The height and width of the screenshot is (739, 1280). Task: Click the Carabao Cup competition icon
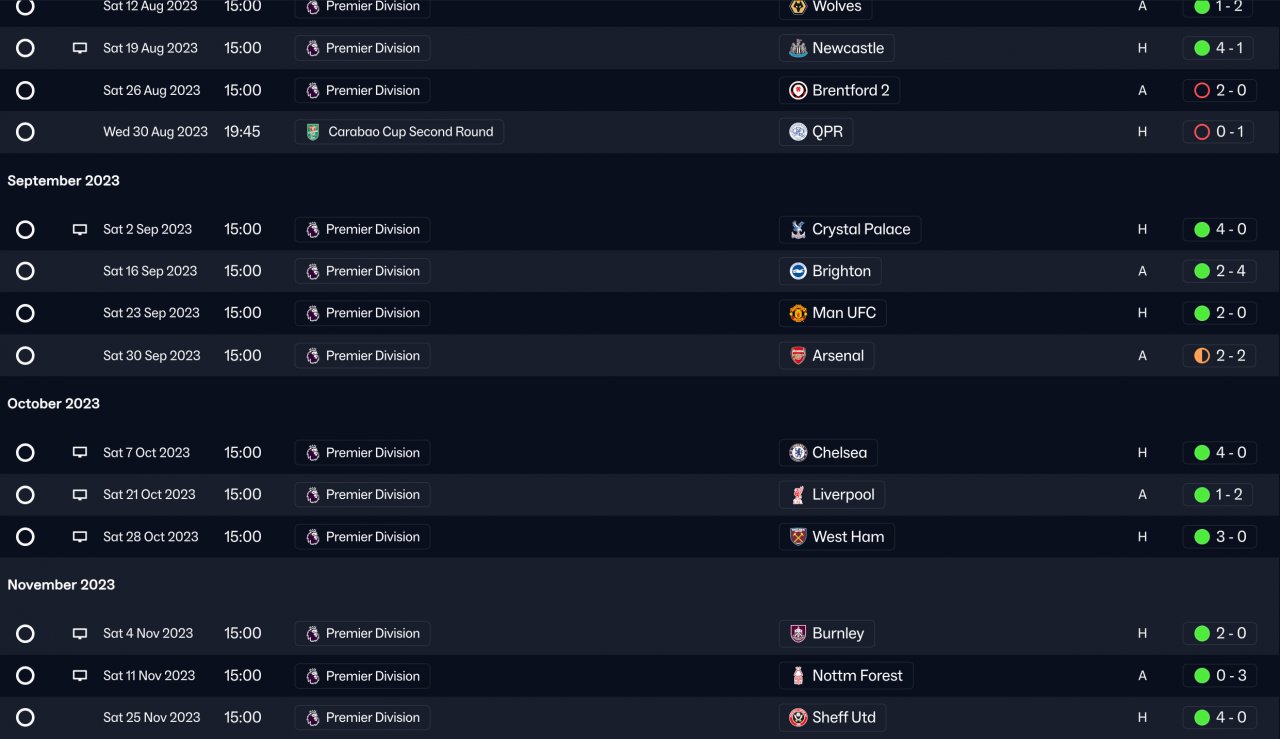tap(313, 132)
